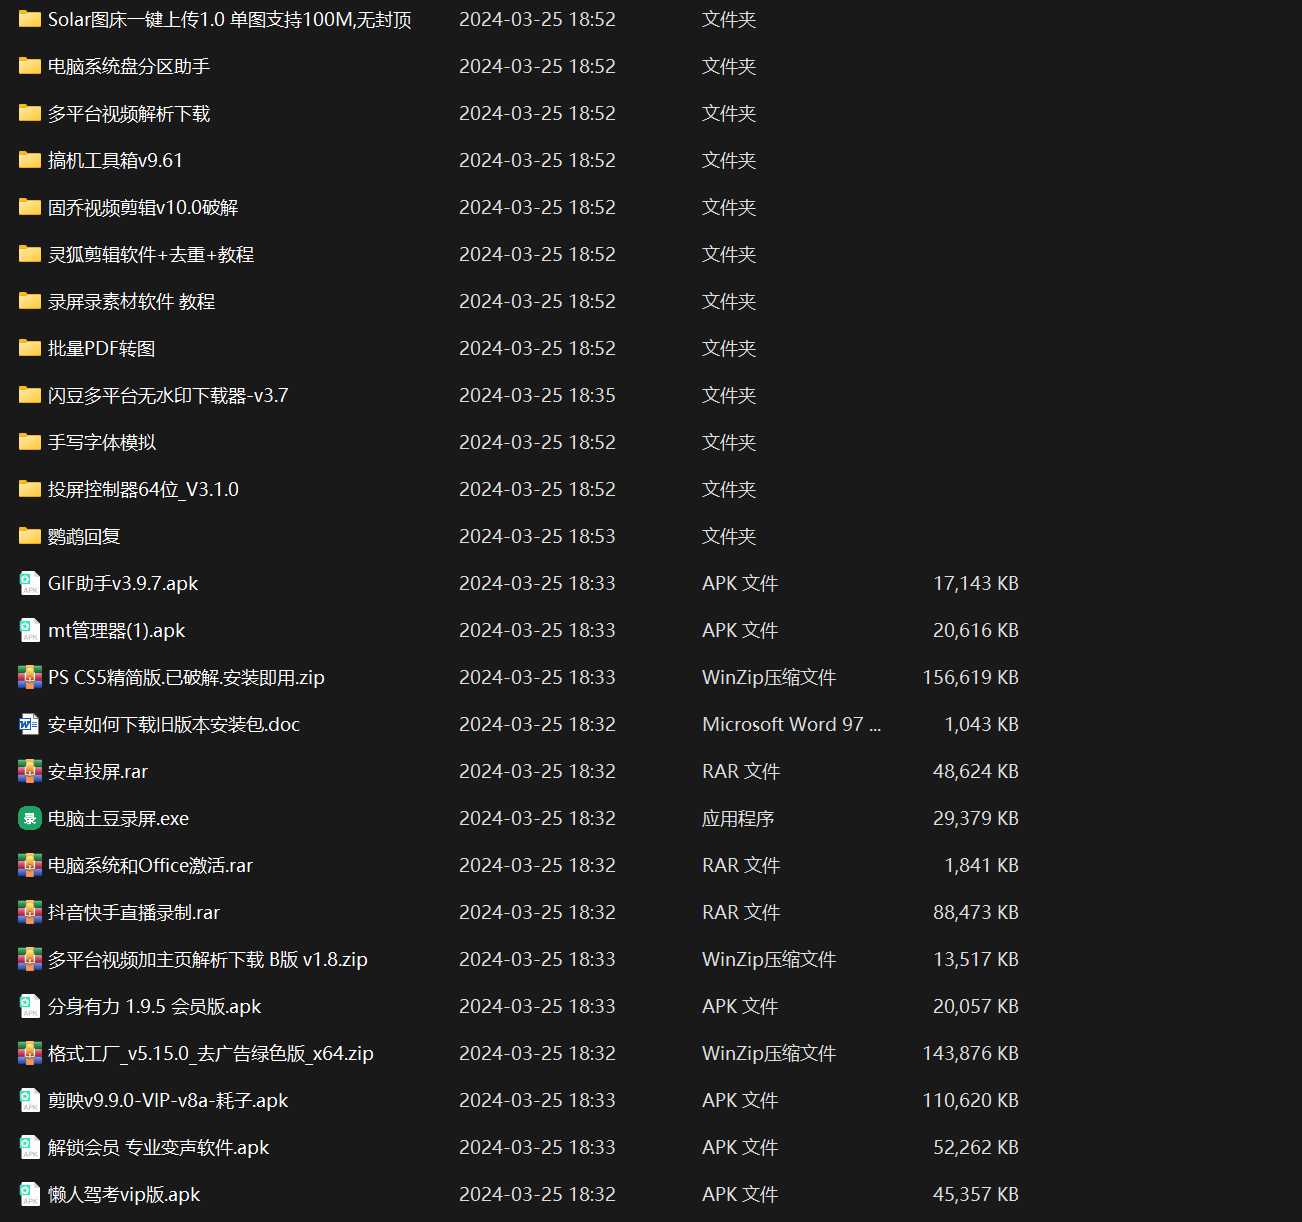Click the APK icon of 剪映v9.9.0-VIP-v8a-耗子.apk
This screenshot has width=1302, height=1222.
pos(28,1100)
